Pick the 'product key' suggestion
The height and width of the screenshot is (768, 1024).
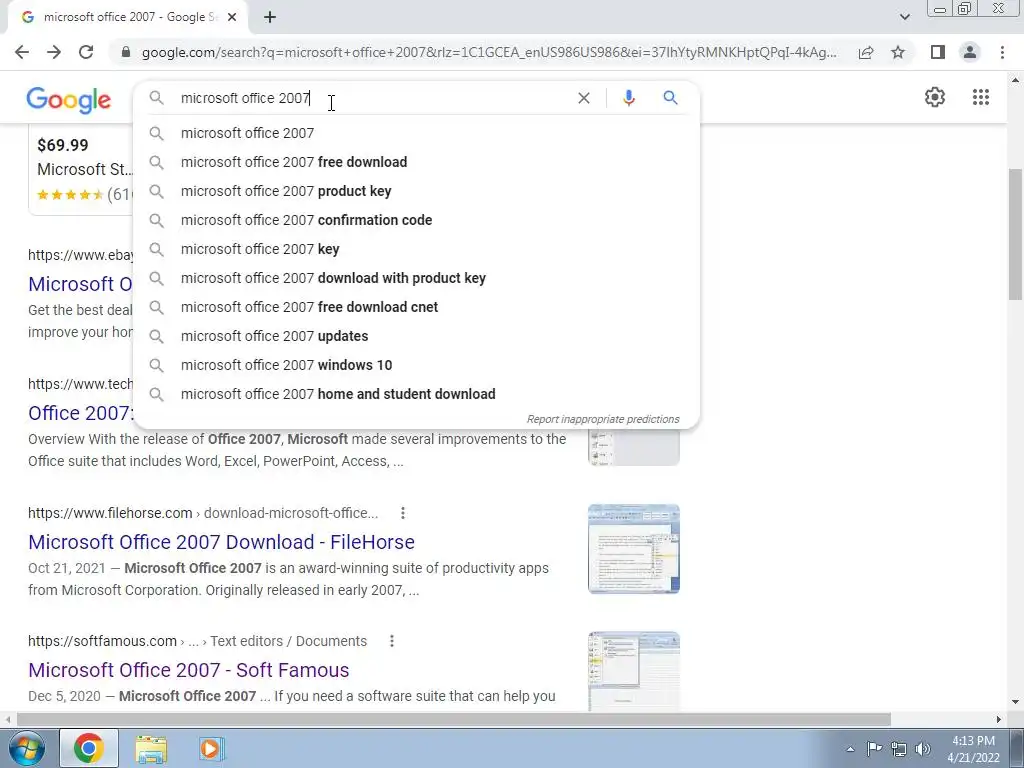[x=416, y=191]
